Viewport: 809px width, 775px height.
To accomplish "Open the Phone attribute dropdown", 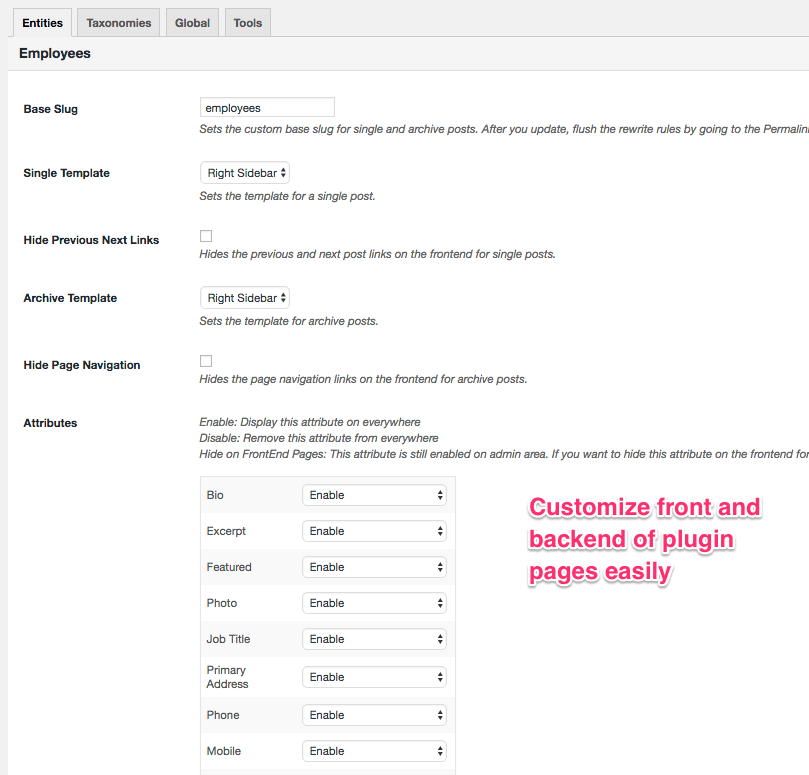I will (x=374, y=715).
